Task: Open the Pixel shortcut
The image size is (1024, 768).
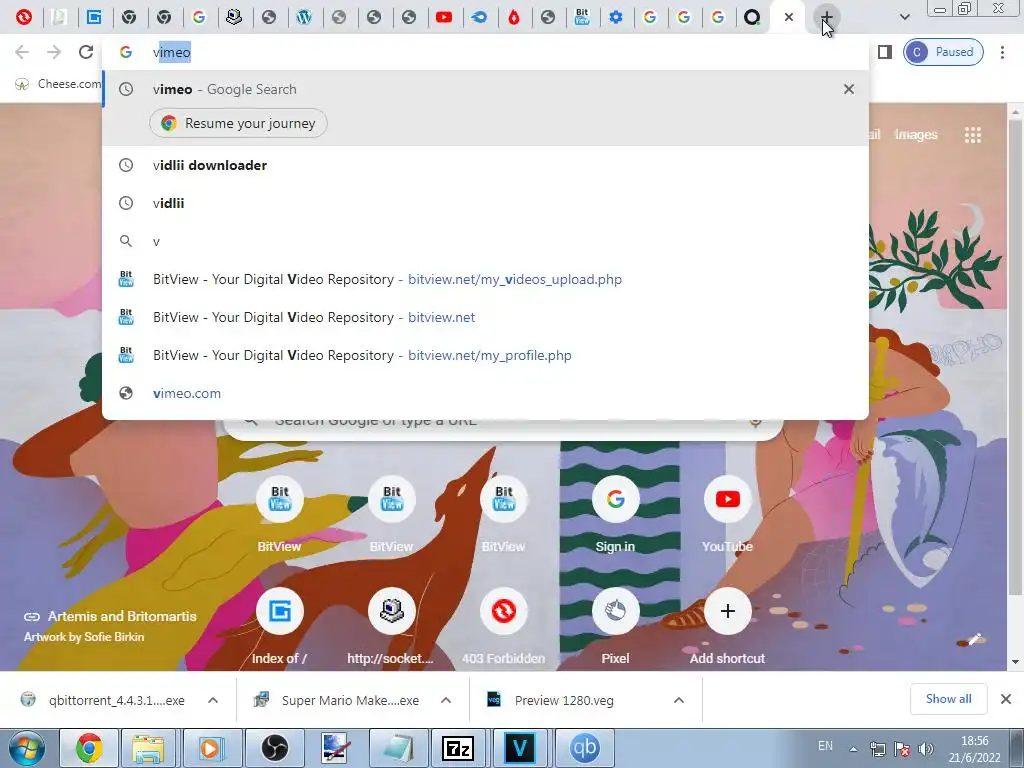Action: click(x=615, y=627)
